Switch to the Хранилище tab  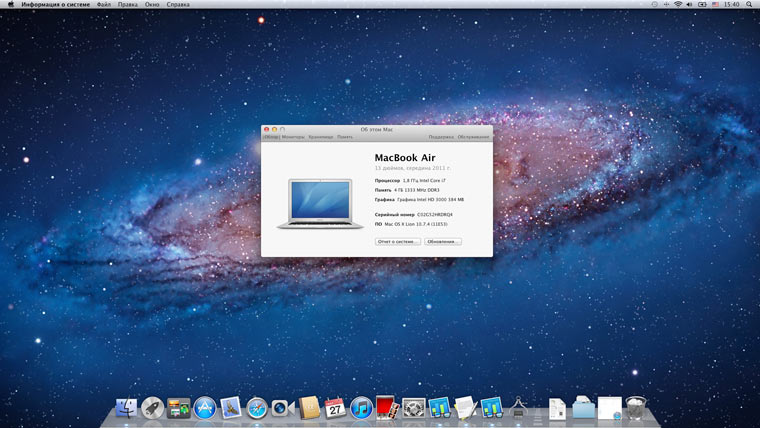320,137
